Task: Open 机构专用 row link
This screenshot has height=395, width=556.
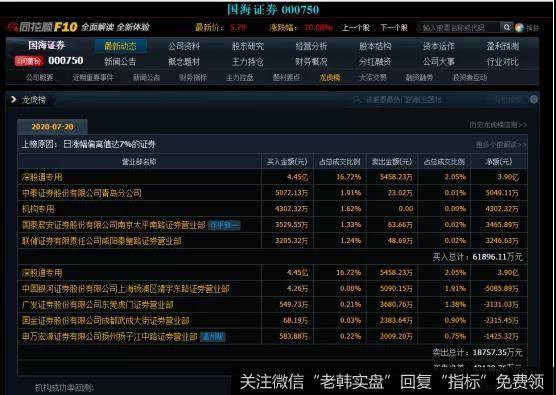Action: pos(38,209)
